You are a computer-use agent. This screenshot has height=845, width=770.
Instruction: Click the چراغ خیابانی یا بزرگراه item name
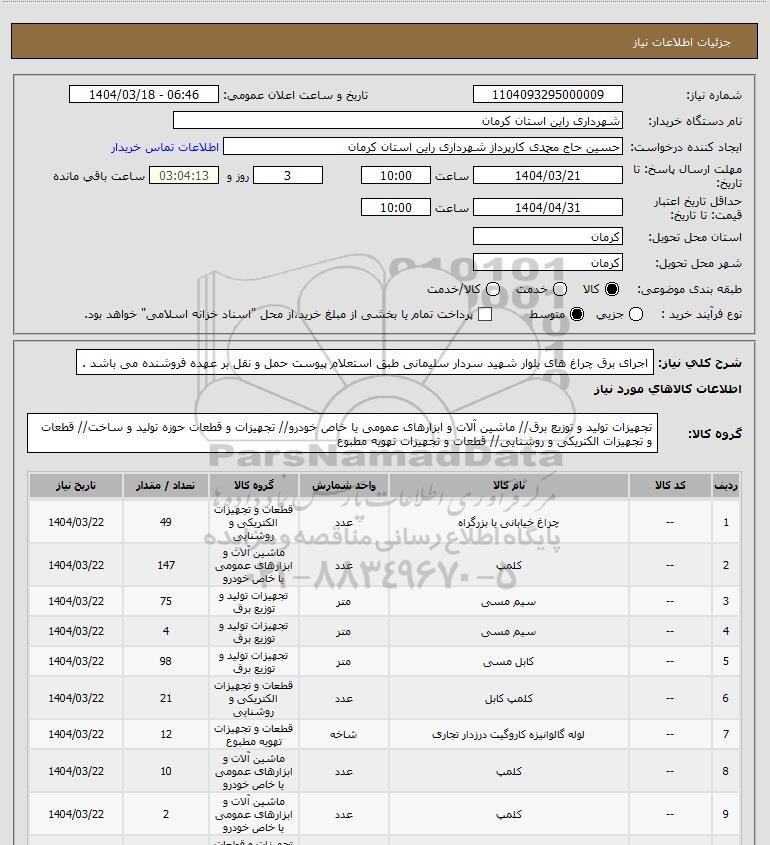[x=509, y=522]
